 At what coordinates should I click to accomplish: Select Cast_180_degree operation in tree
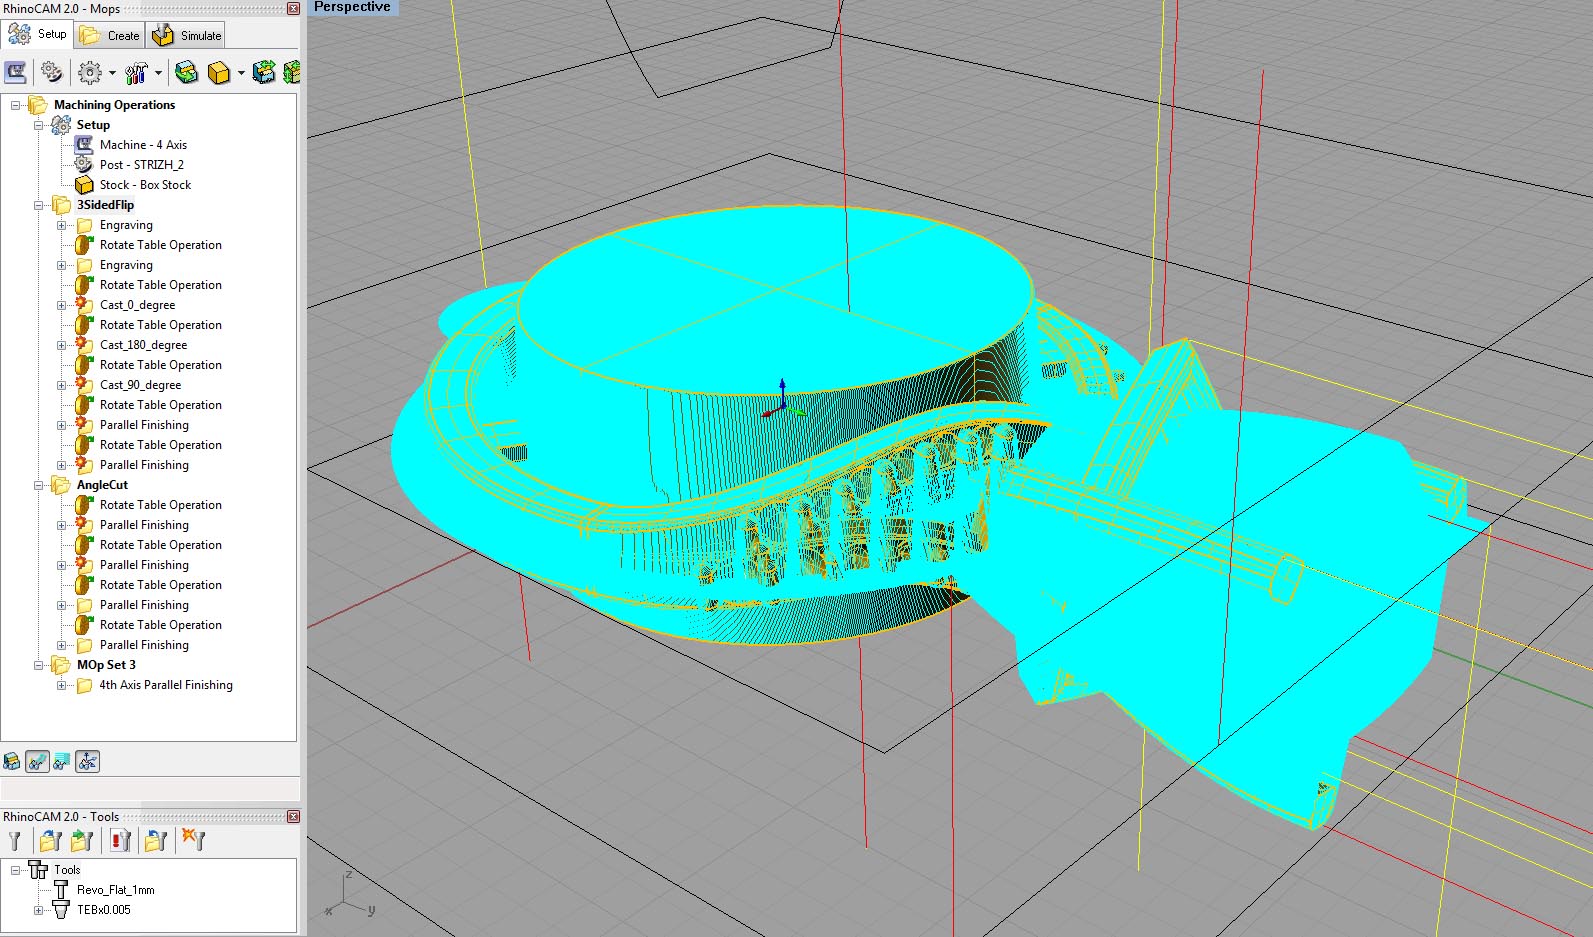(x=143, y=345)
